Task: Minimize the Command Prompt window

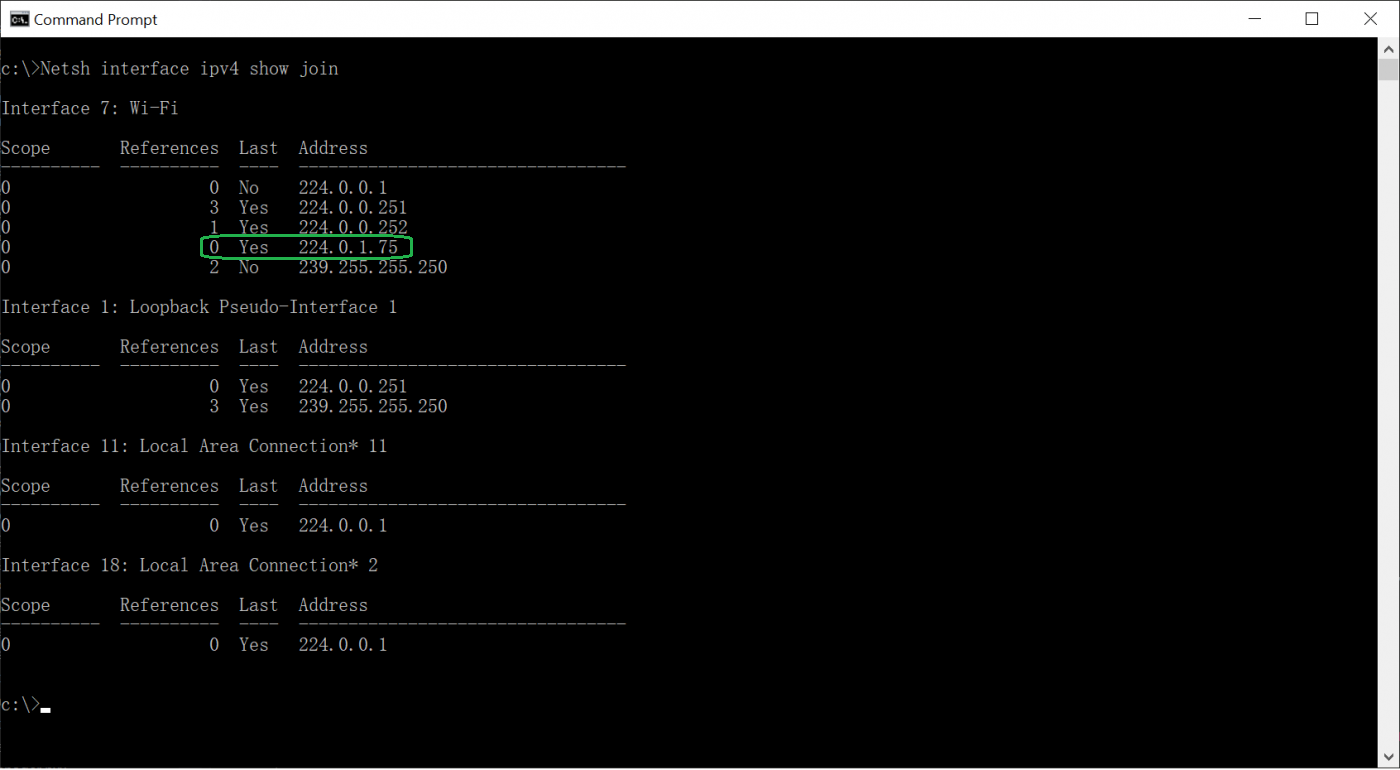Action: click(1253, 19)
